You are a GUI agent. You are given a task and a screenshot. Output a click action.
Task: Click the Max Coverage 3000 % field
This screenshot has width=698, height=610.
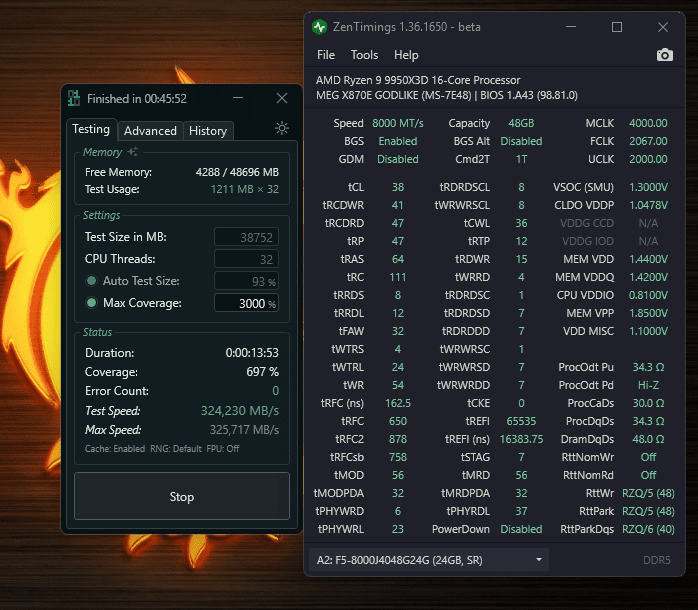(246, 303)
